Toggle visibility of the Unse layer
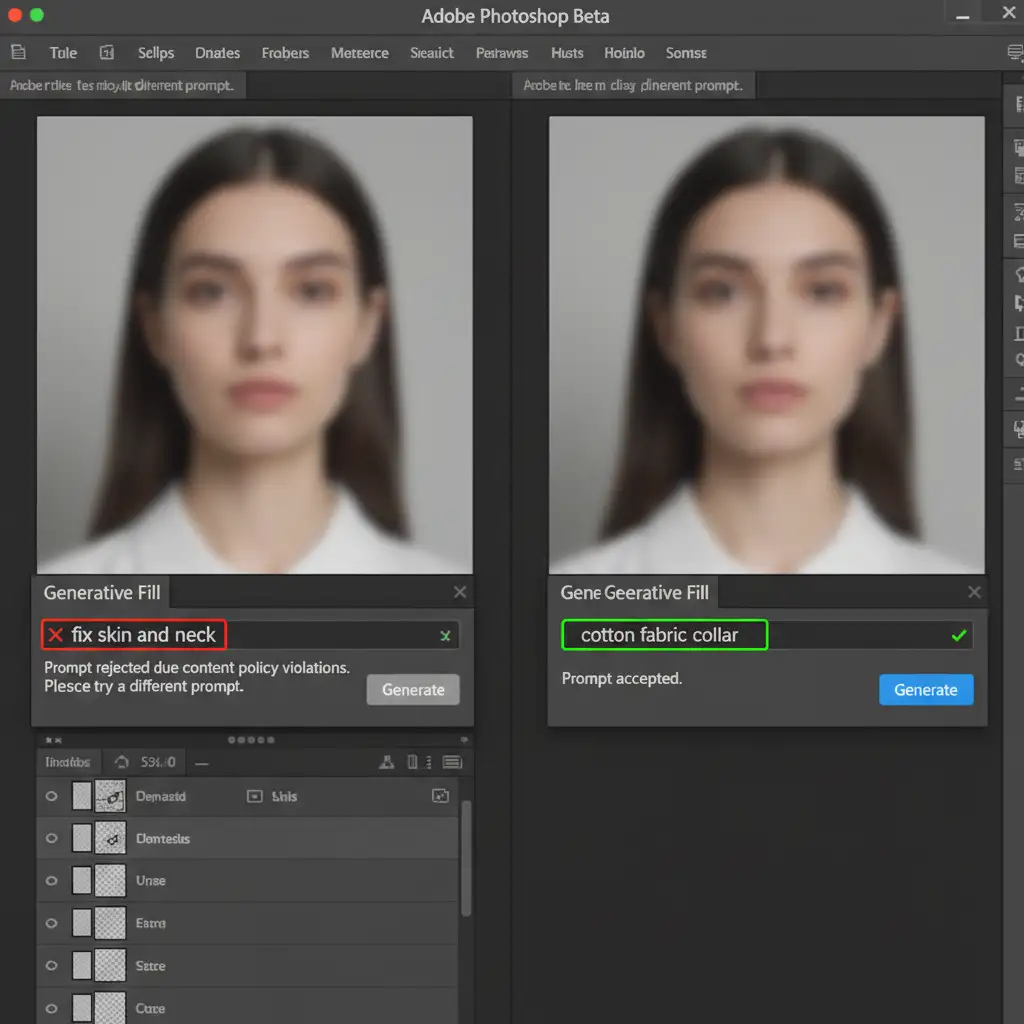The width and height of the screenshot is (1024, 1024). 52,881
